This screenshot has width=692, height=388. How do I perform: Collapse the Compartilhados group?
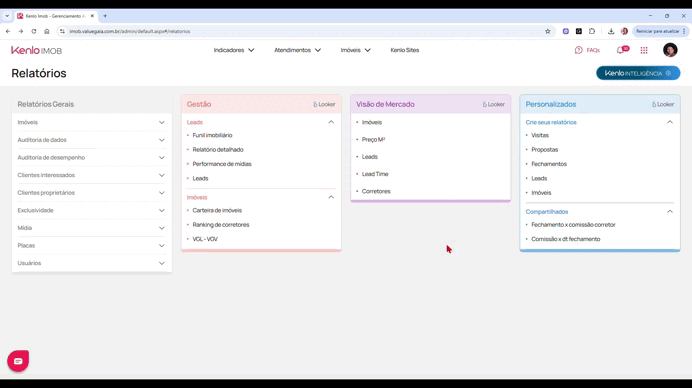point(669,212)
